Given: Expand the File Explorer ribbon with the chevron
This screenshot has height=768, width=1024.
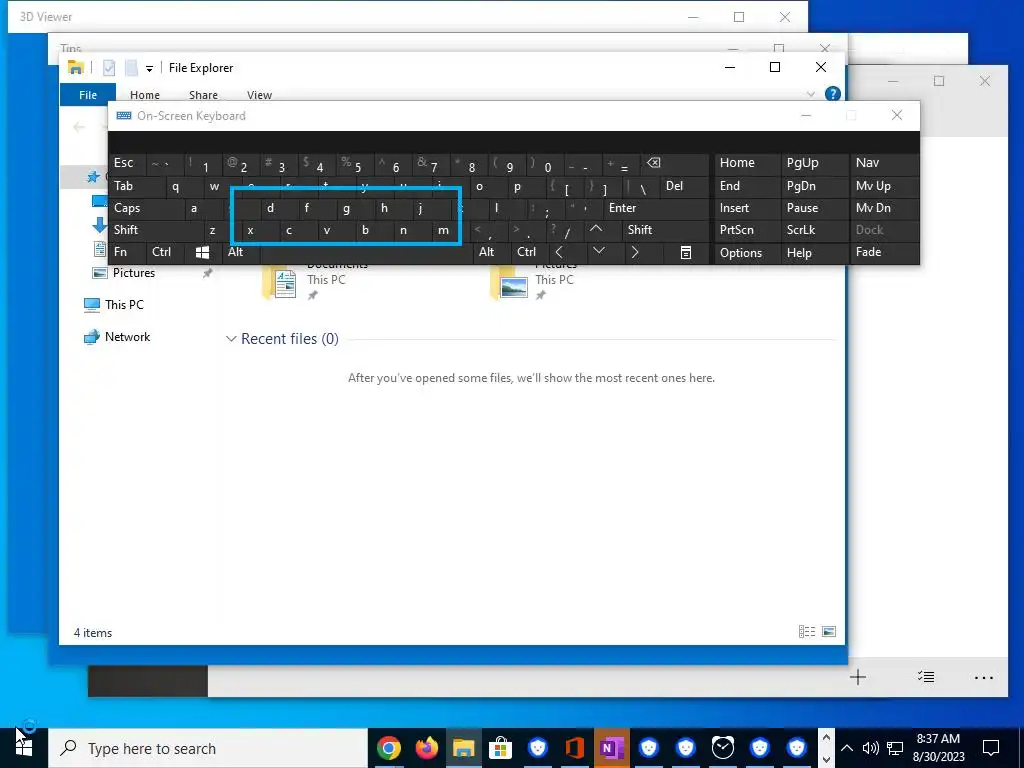Looking at the screenshot, I should pyautogui.click(x=810, y=94).
